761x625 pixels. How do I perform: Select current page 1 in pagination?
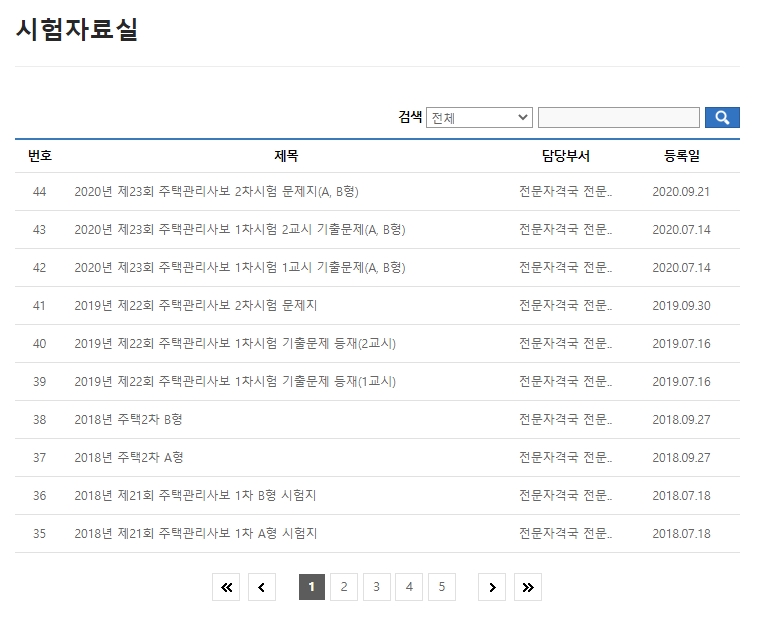click(x=312, y=587)
